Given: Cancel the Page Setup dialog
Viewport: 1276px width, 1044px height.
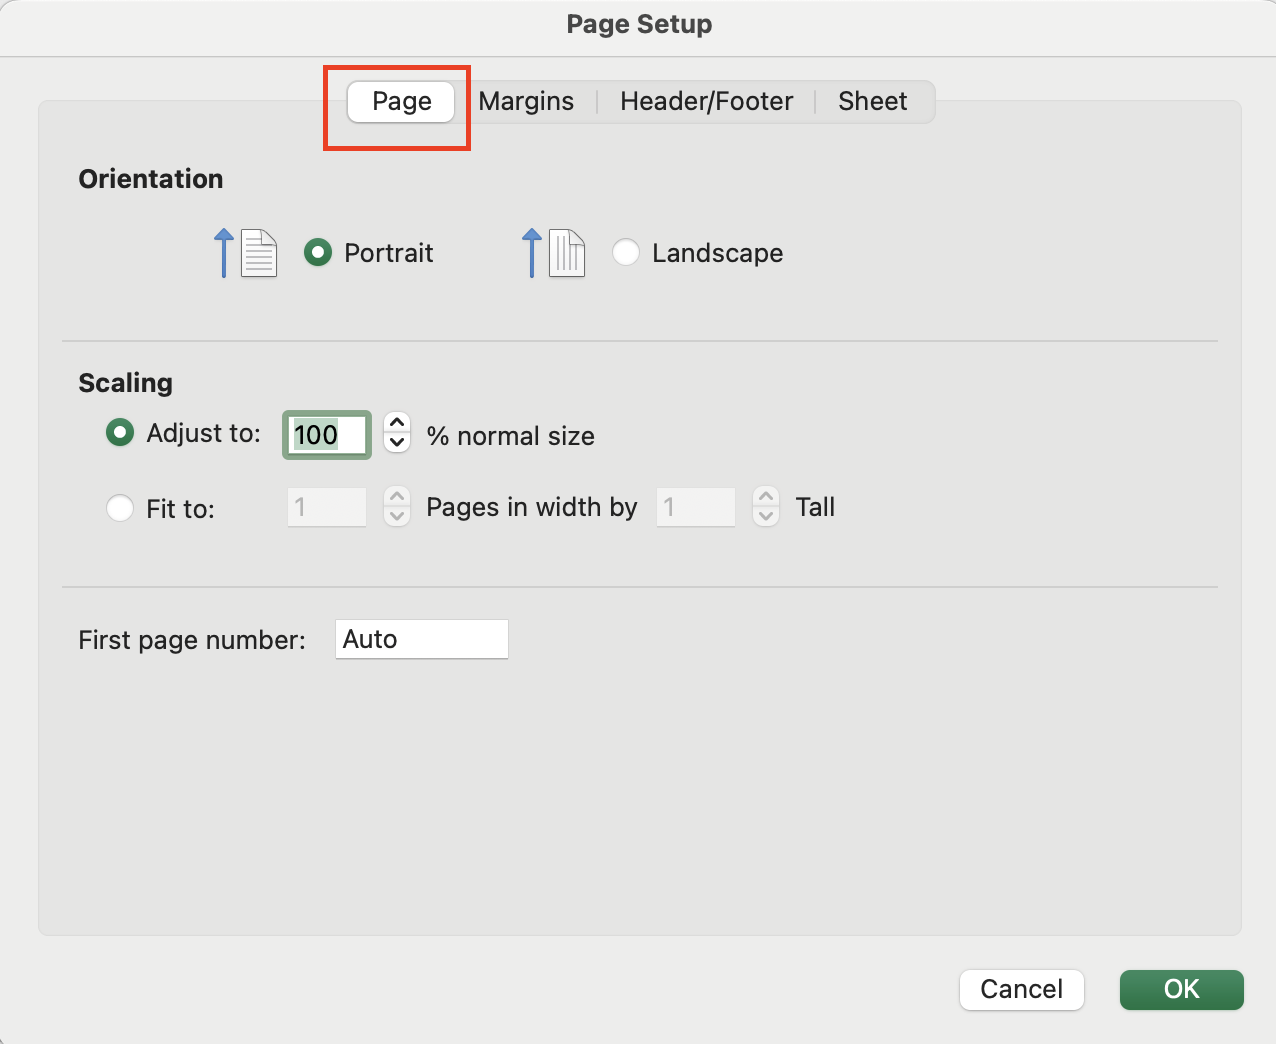Looking at the screenshot, I should [1021, 989].
